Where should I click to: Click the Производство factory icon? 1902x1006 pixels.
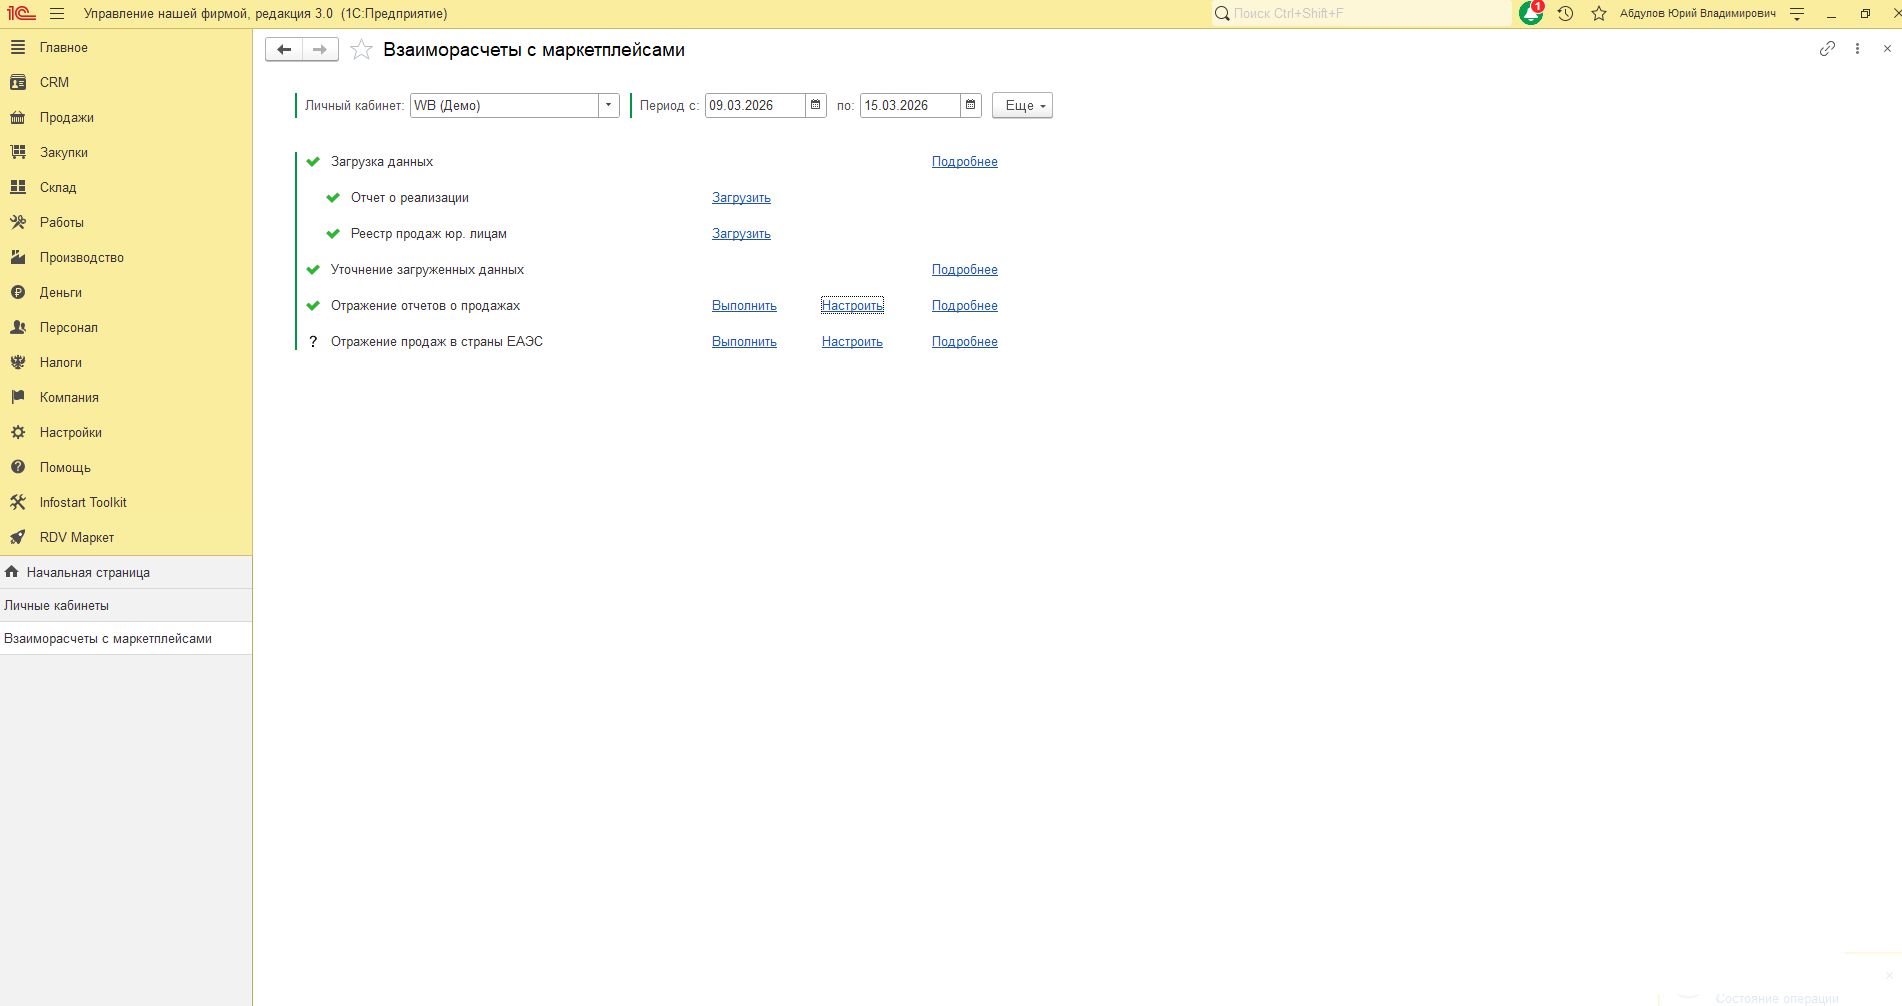pos(18,257)
